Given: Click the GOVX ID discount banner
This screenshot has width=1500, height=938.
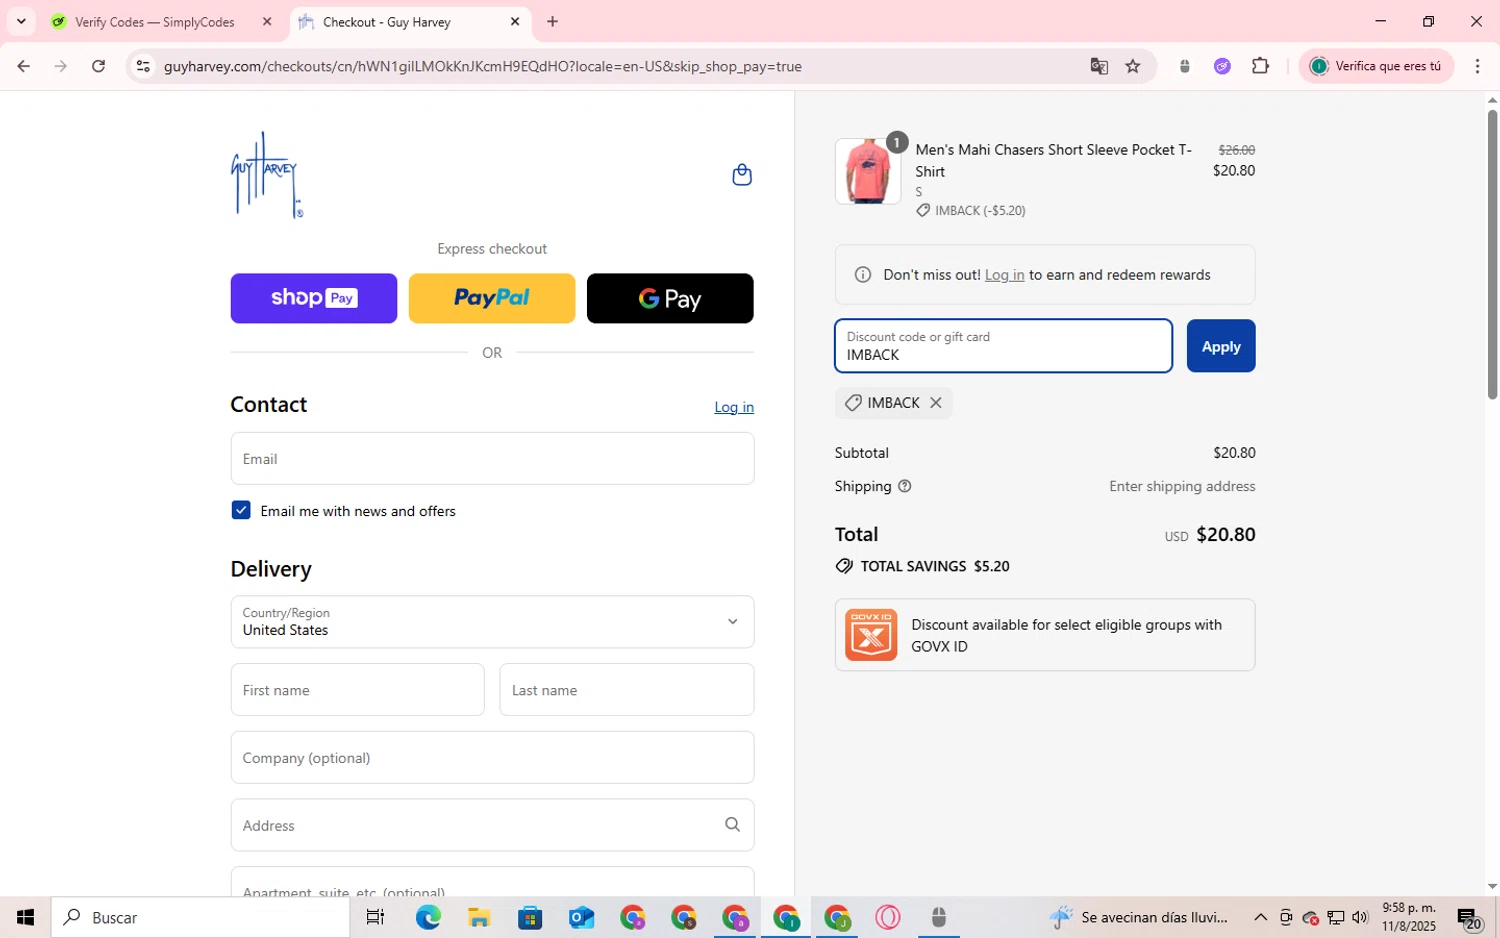Looking at the screenshot, I should pyautogui.click(x=1045, y=635).
